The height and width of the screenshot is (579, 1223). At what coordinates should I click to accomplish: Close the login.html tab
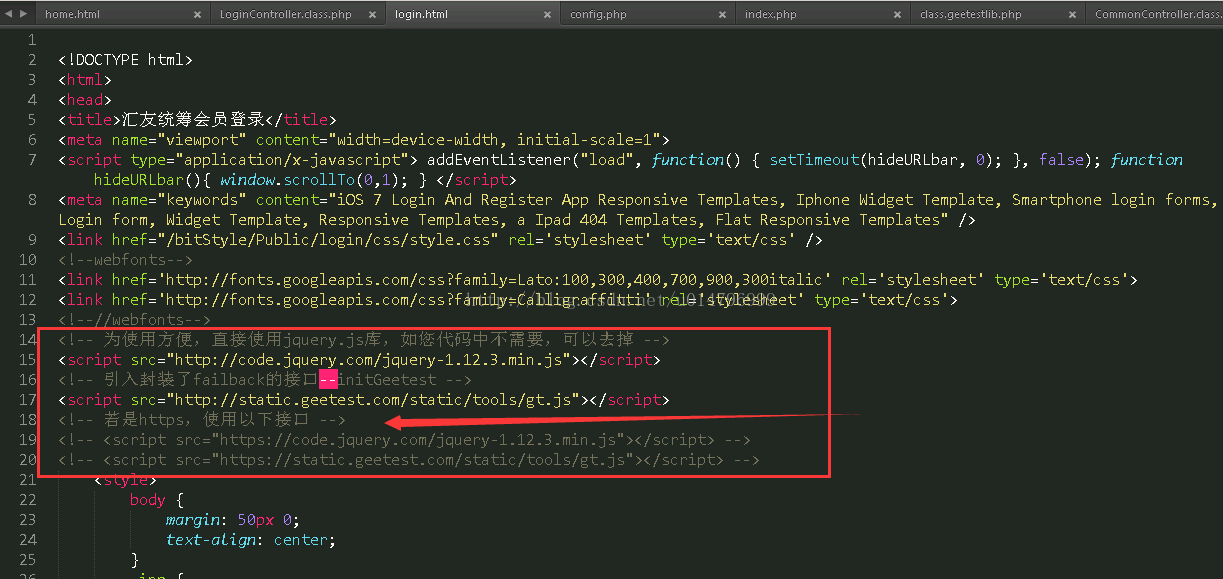click(x=547, y=14)
